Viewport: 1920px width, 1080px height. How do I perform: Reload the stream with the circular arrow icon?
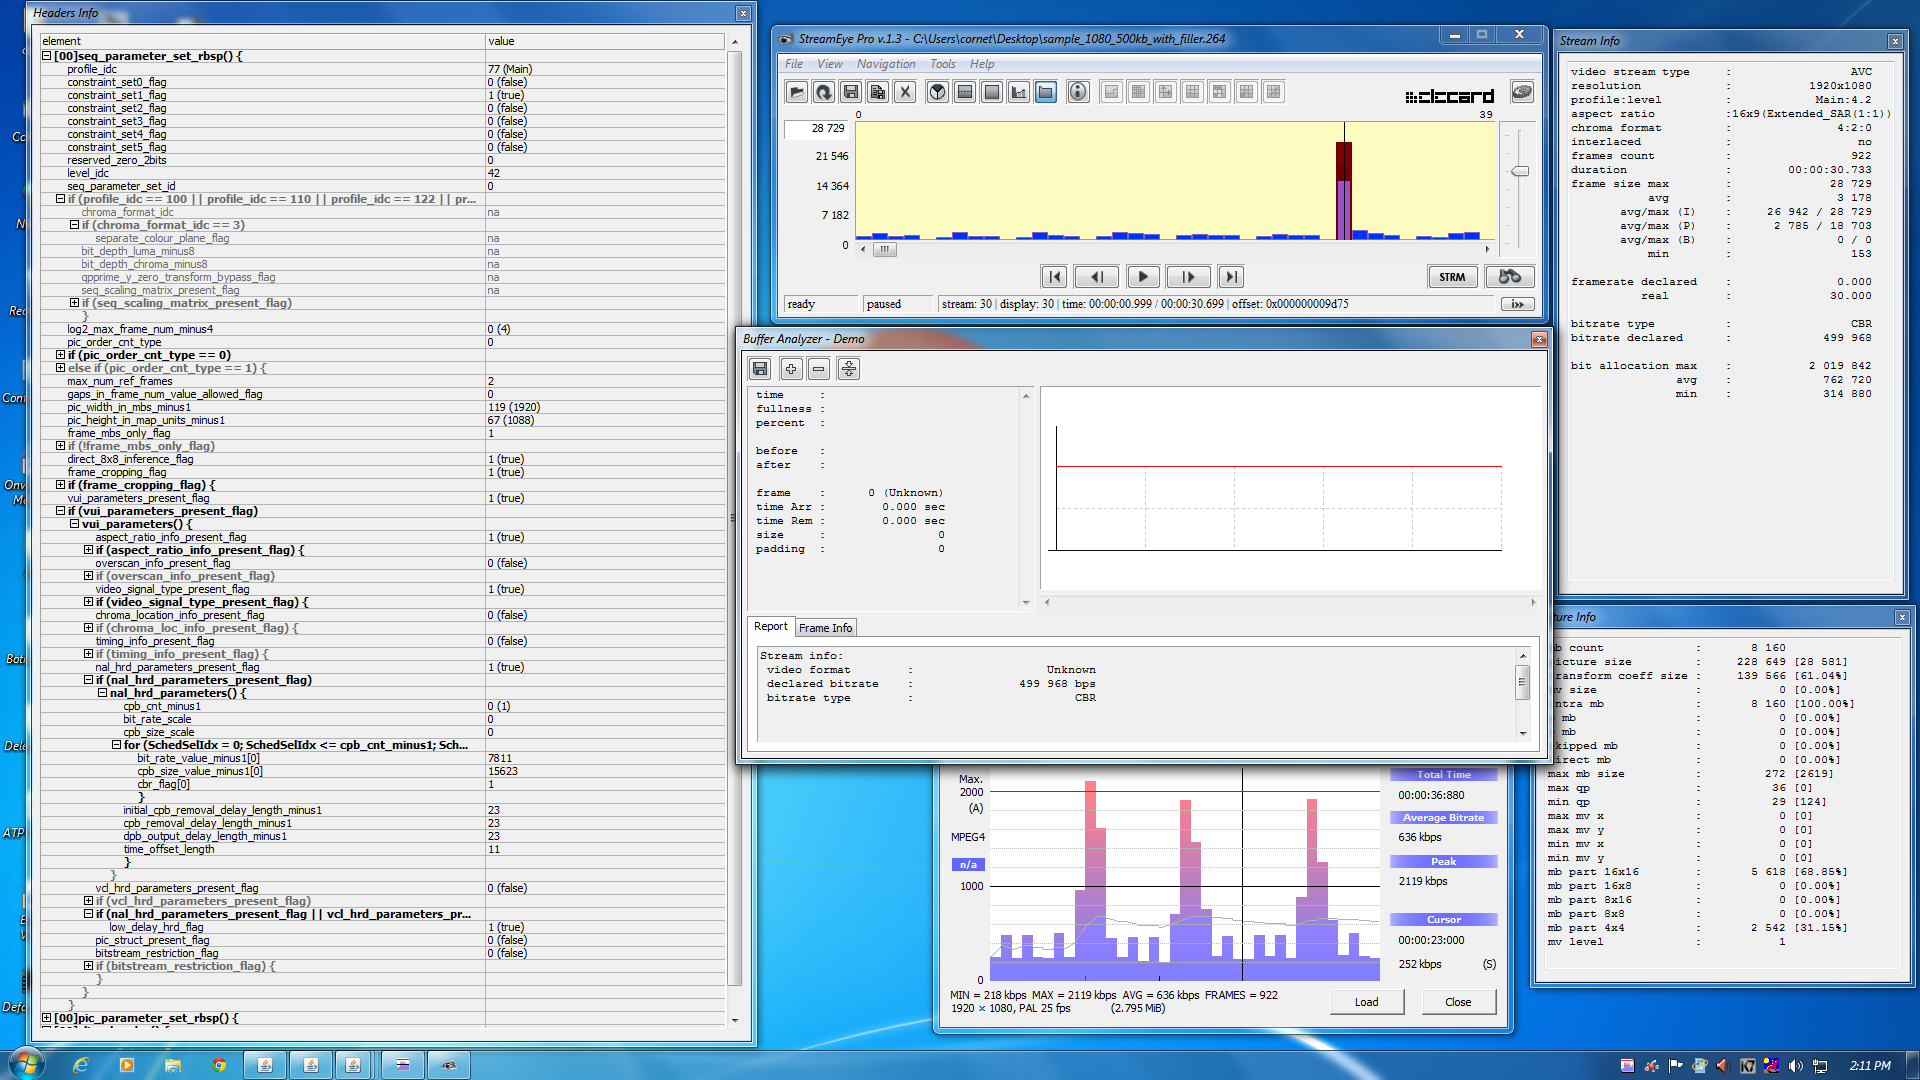[x=823, y=92]
